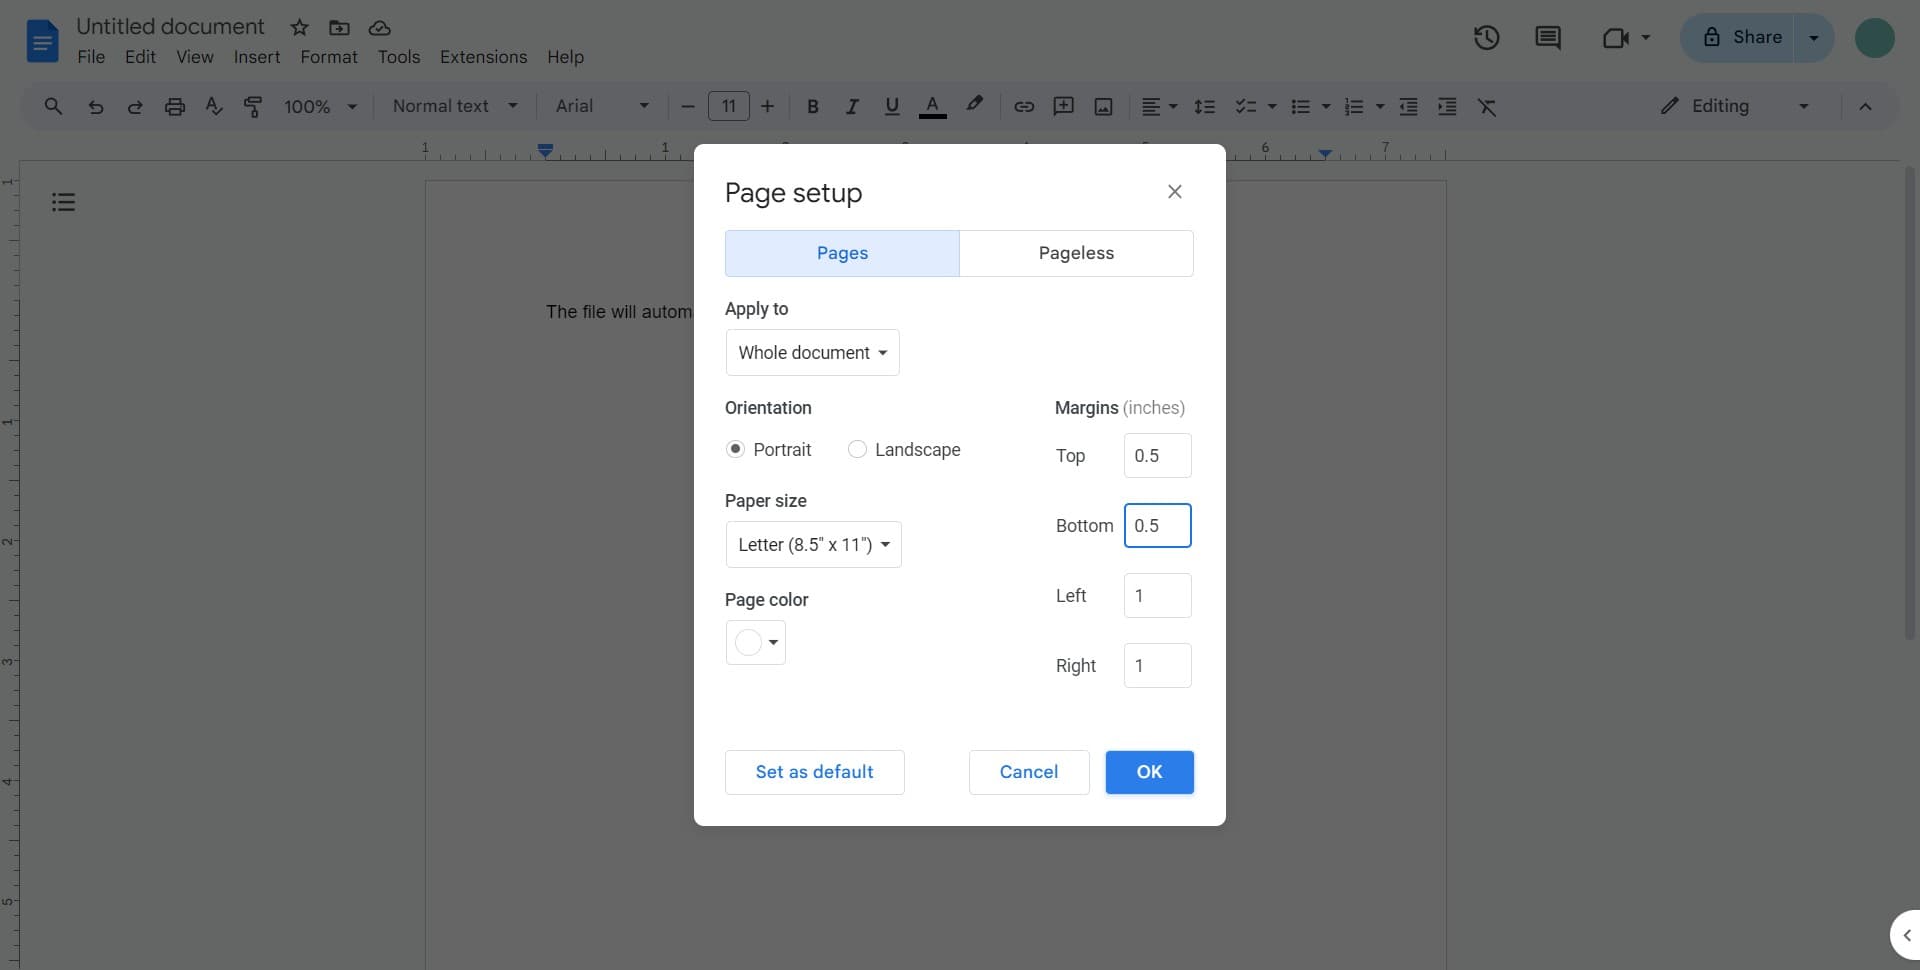Clear formatting with the toolbar icon
The height and width of the screenshot is (970, 1920).
1488,106
